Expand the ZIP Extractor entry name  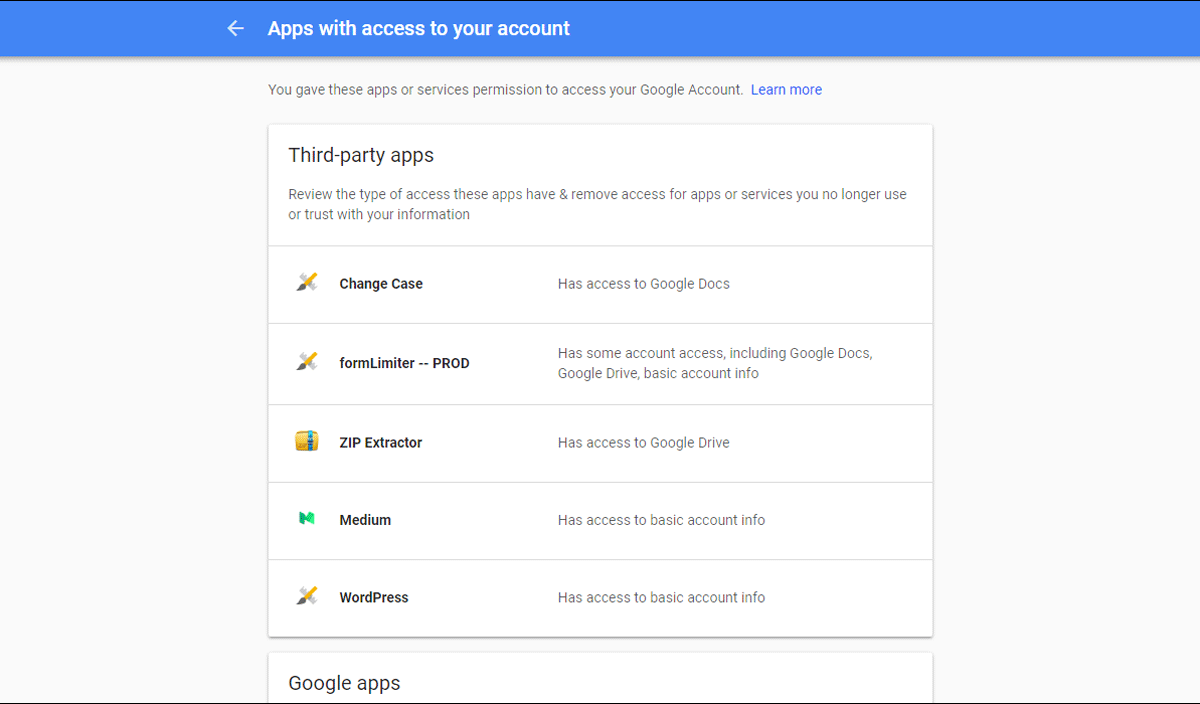(381, 442)
